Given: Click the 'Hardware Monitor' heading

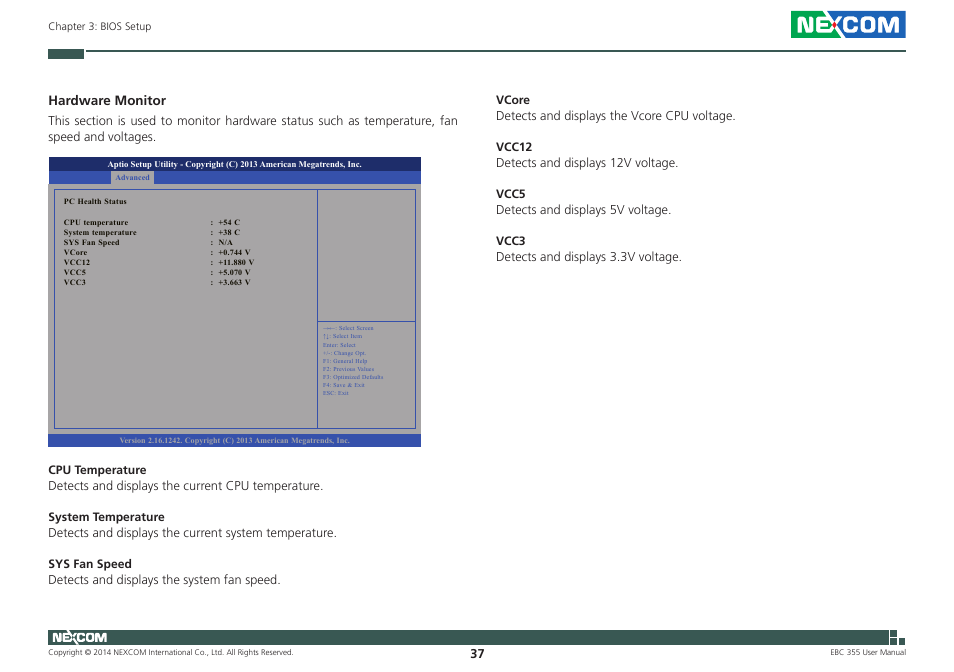Looking at the screenshot, I should pos(107,100).
